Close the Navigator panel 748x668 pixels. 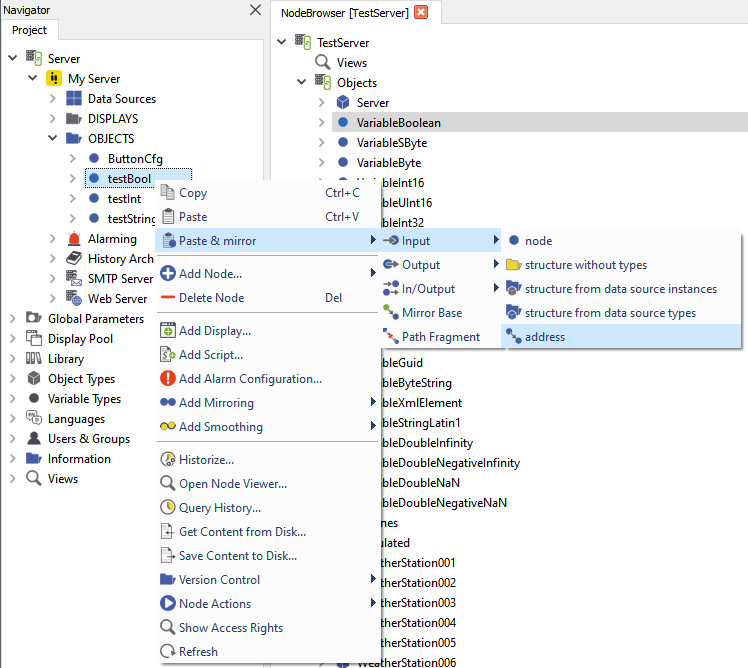pos(255,10)
